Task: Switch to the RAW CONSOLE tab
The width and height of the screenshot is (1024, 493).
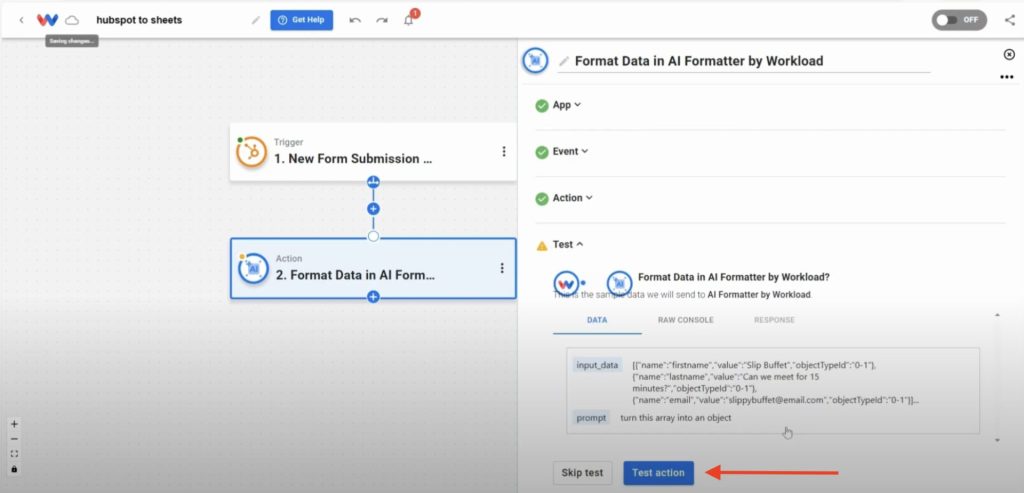Action: (x=686, y=320)
